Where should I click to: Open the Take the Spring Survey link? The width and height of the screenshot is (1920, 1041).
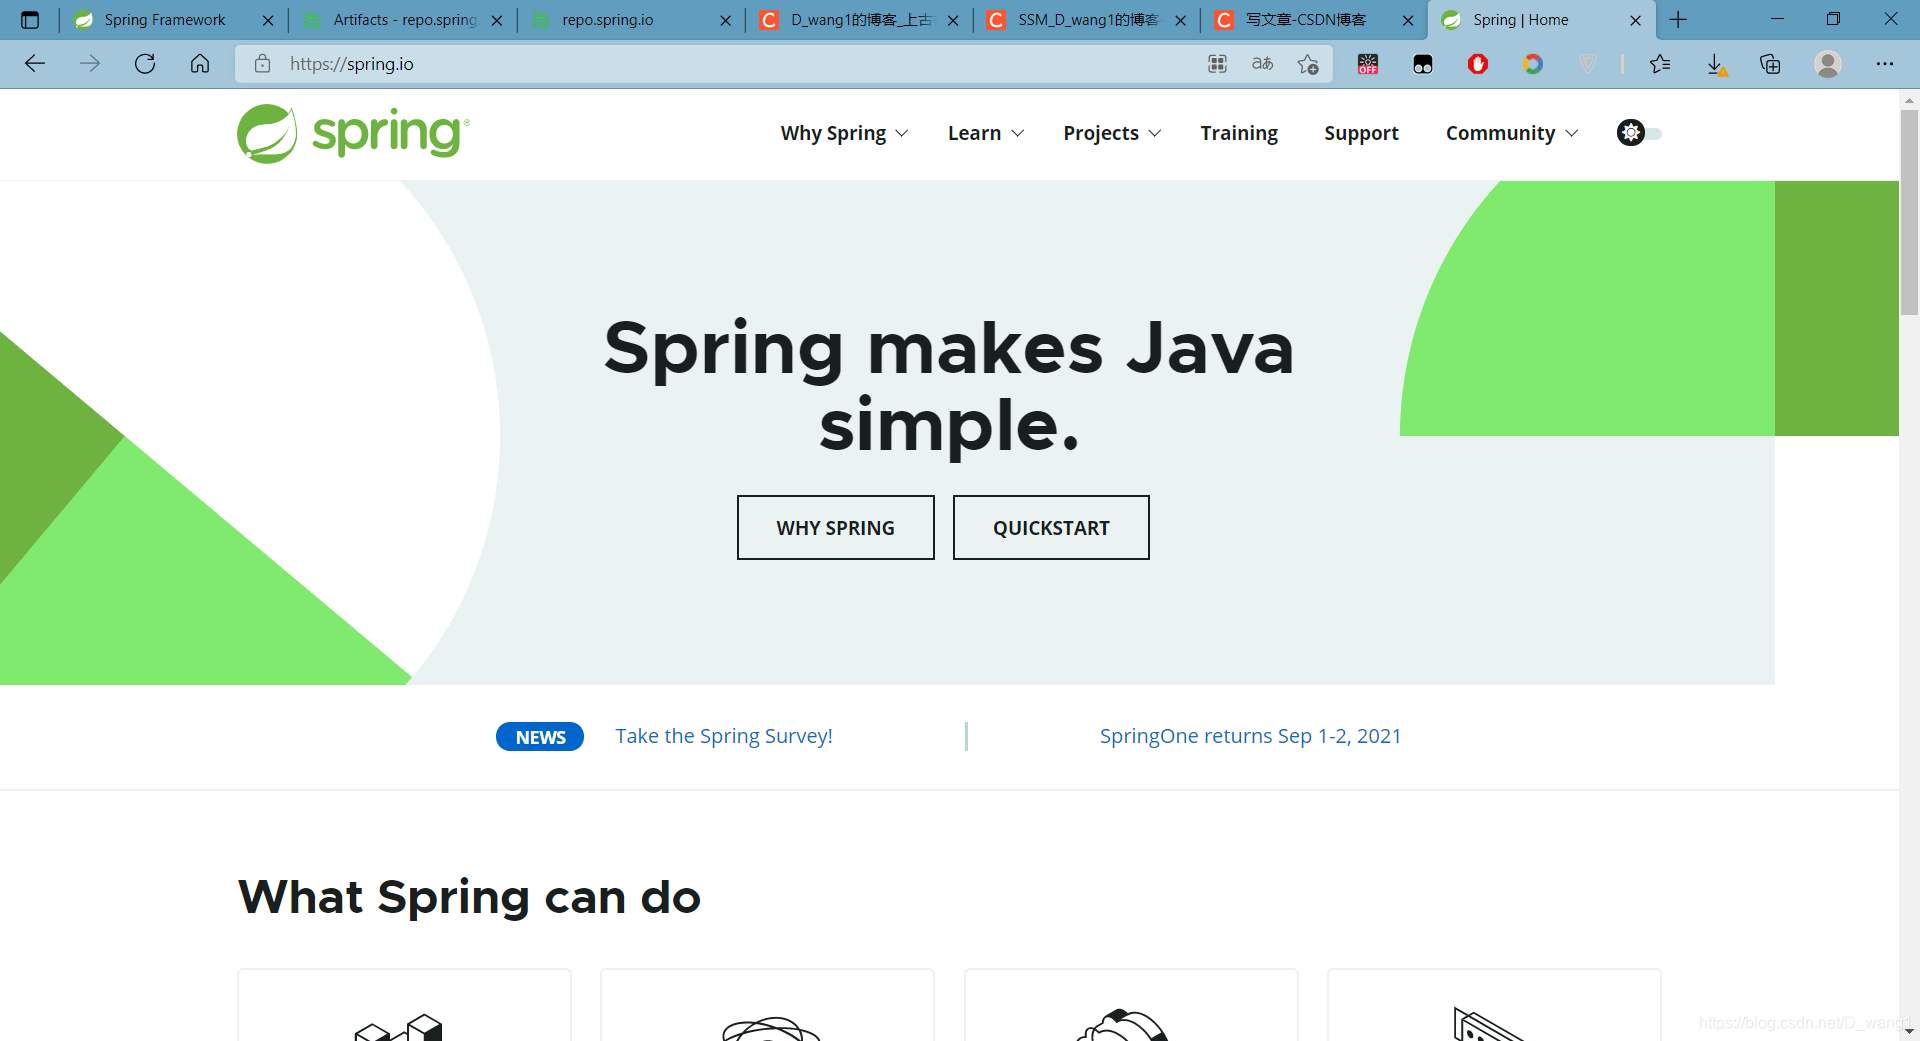click(724, 736)
